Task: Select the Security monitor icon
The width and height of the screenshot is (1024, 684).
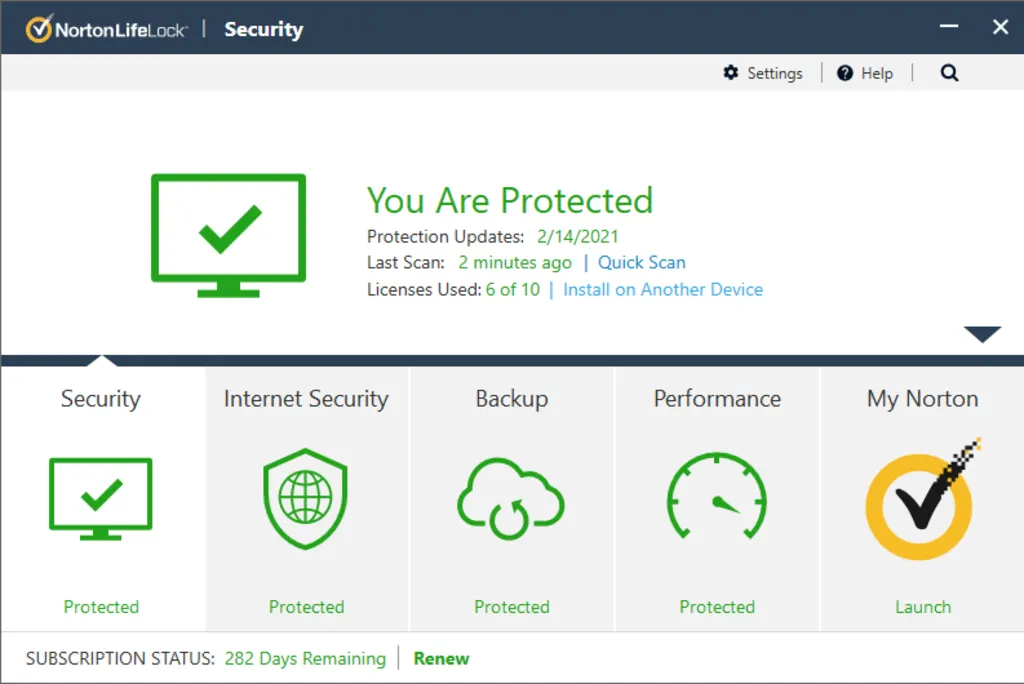Action: (100, 499)
